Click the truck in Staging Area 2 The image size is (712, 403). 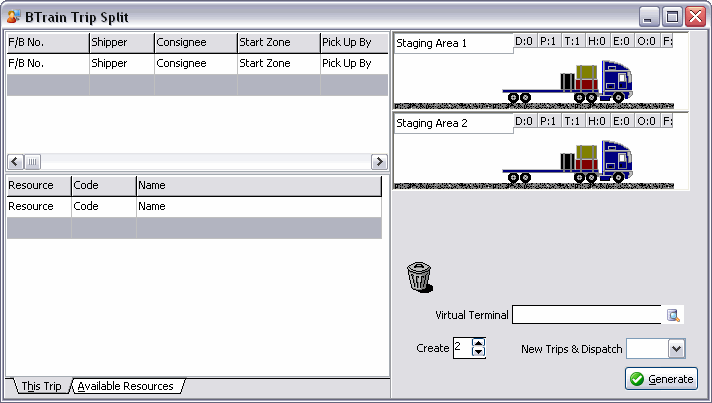point(568,162)
